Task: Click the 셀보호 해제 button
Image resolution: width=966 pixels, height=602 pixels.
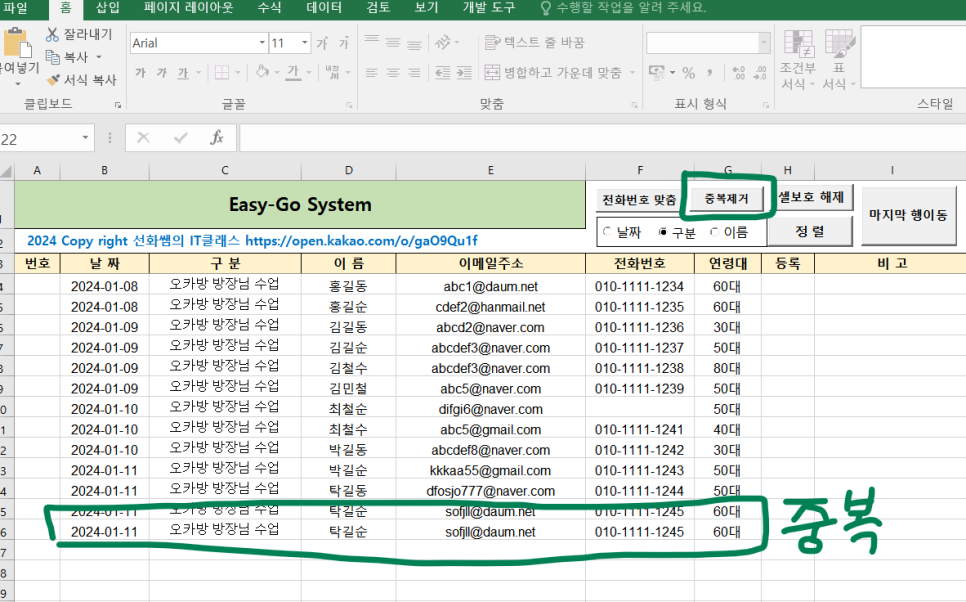Action: [812, 197]
